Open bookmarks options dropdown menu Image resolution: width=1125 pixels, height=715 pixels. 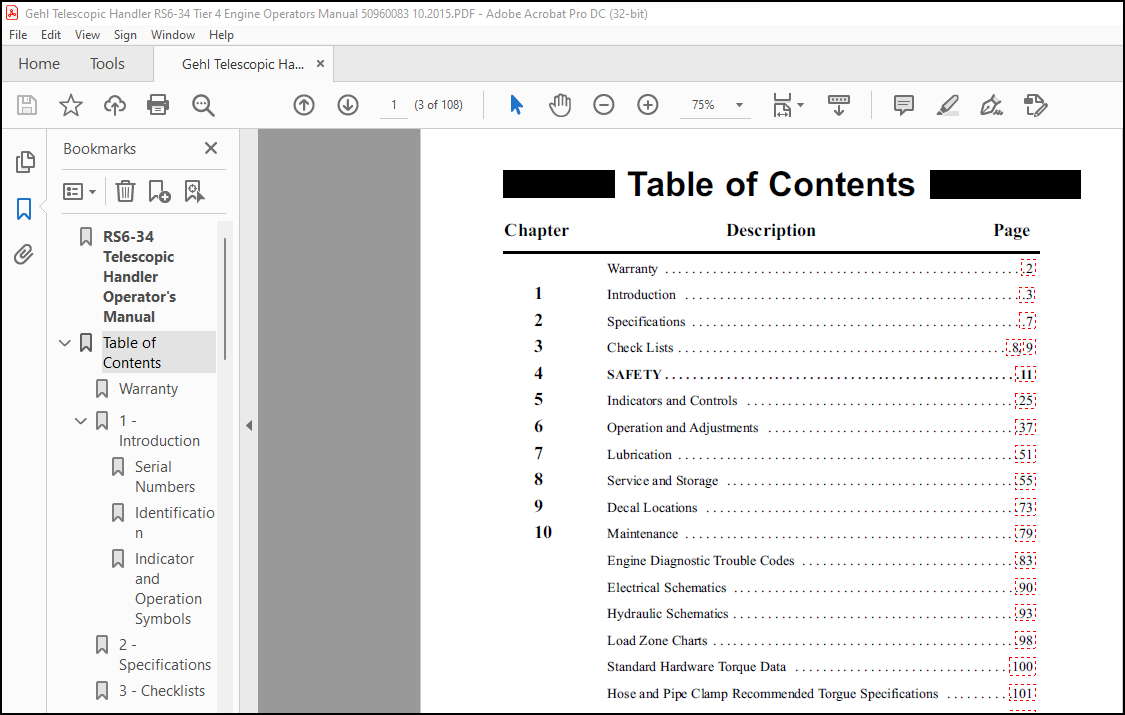[80, 191]
